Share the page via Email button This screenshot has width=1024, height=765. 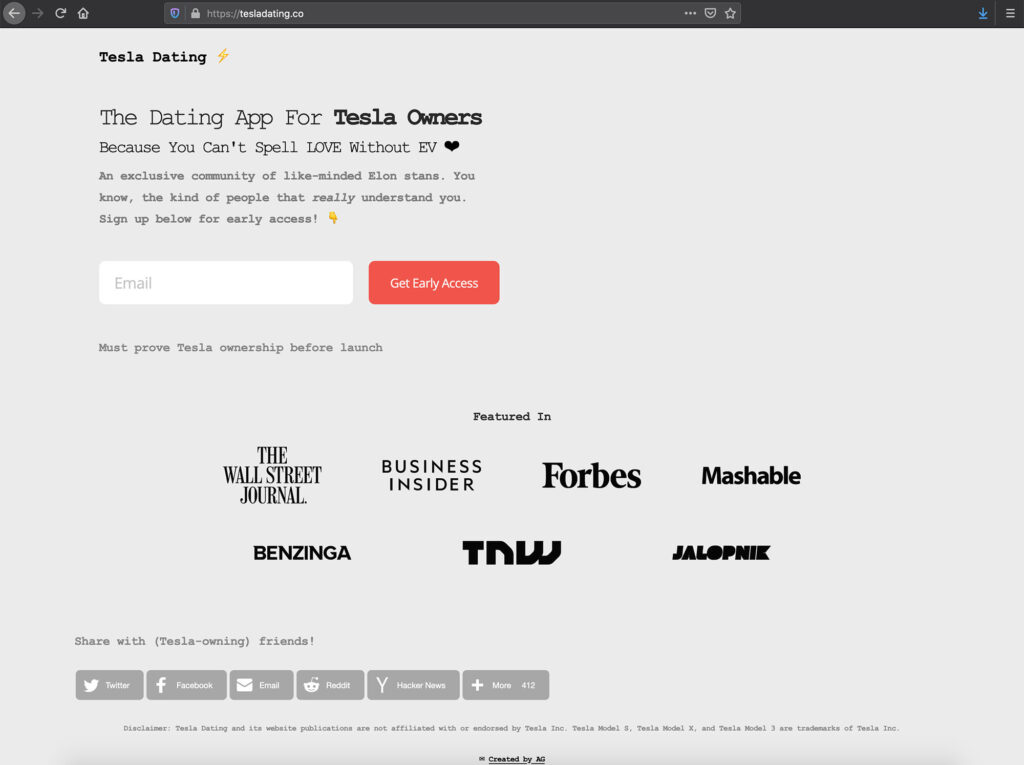click(261, 685)
